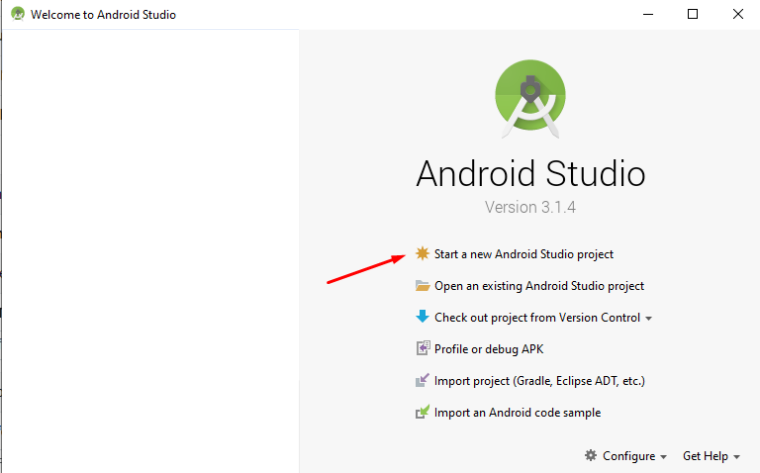This screenshot has height=473, width=760.
Task: Select Profile or debug APK
Action: [x=489, y=349]
